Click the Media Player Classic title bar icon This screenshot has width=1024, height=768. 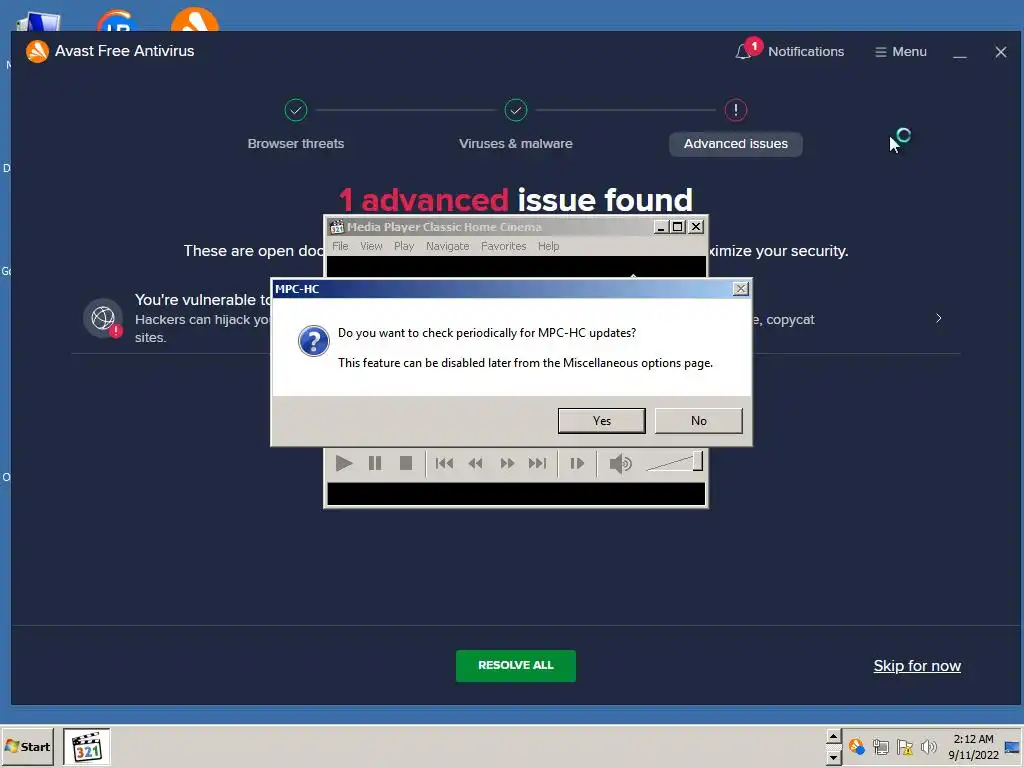click(x=336, y=227)
